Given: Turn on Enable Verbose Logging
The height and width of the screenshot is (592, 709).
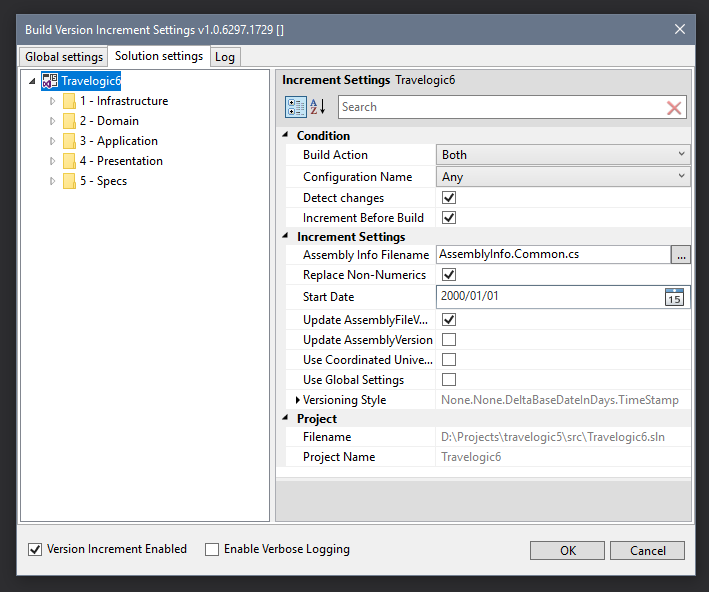Looking at the screenshot, I should (x=212, y=549).
